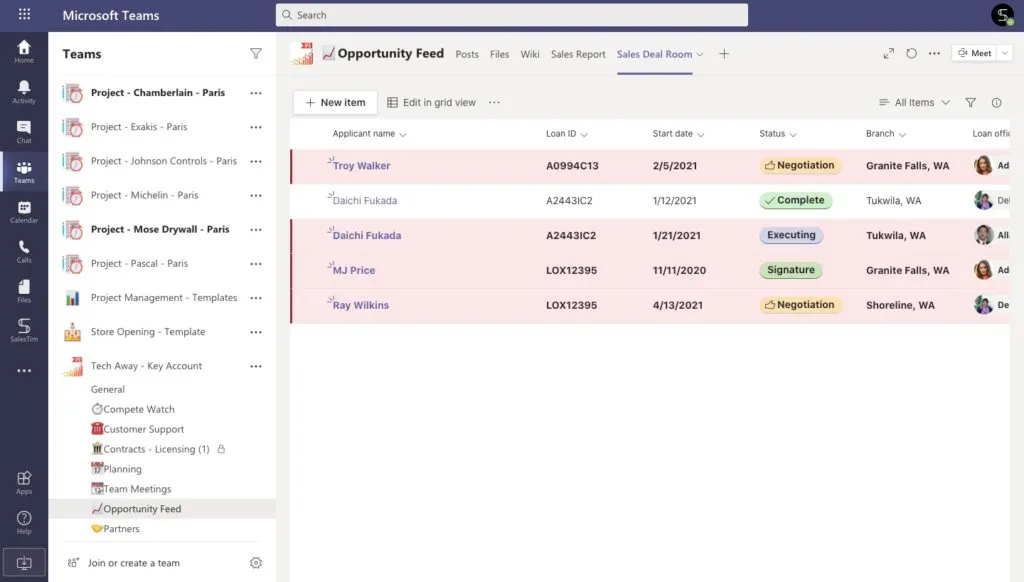Viewport: 1024px width, 582px height.
Task: Expand the tab to full screen
Action: point(889,54)
